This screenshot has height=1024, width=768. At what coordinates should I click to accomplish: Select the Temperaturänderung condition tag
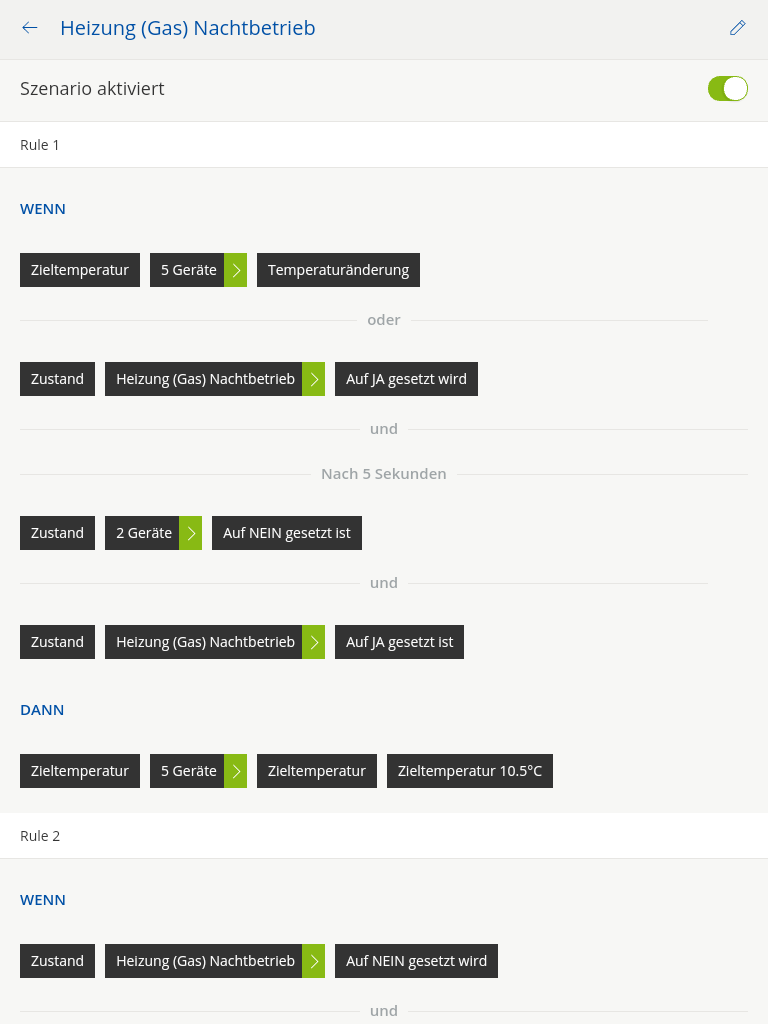point(338,270)
